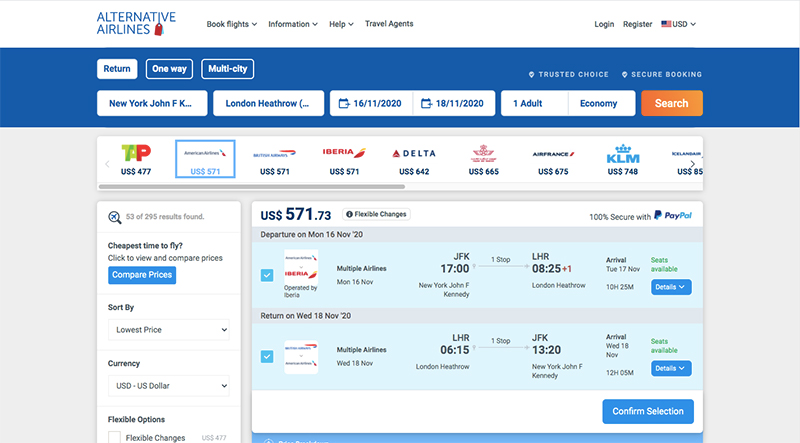Open the Economy cabin class selector
Viewport: 800px width, 443px height.
tap(602, 103)
